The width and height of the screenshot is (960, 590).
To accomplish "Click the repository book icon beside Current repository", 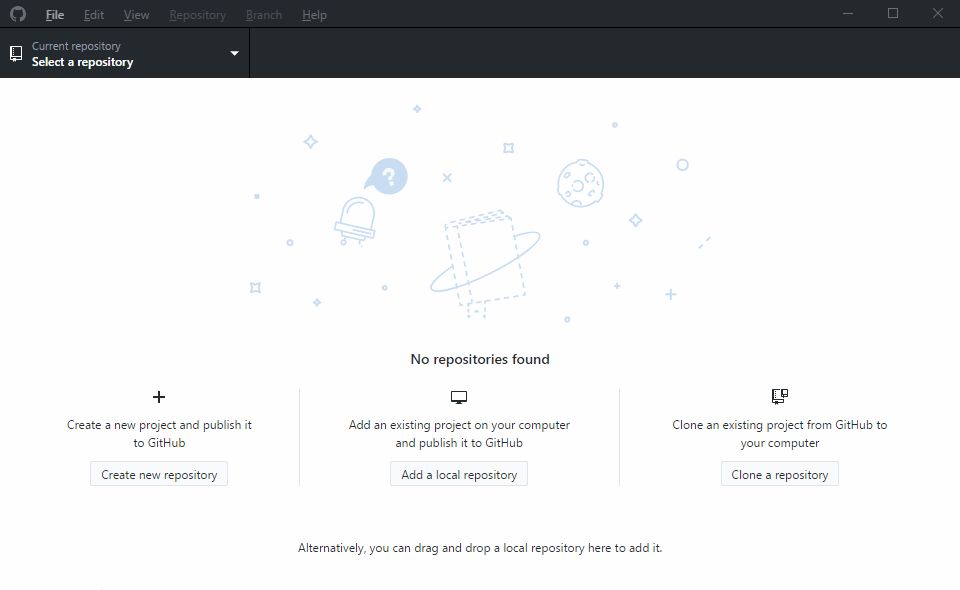I will [17, 54].
